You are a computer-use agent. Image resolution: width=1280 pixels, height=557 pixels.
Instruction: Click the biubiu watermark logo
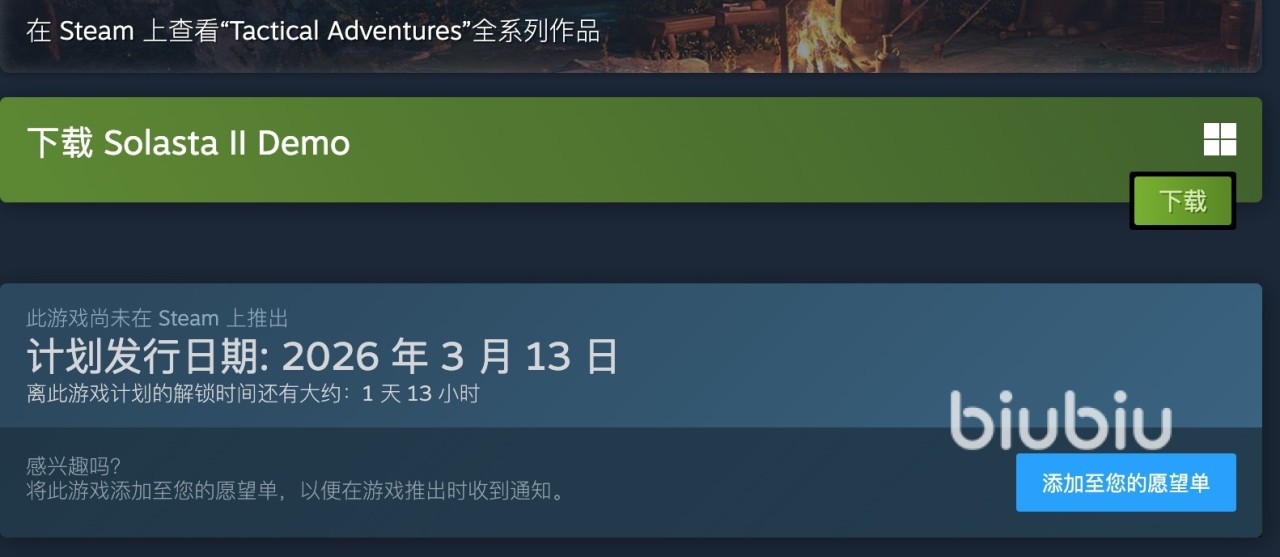pyautogui.click(x=1060, y=419)
